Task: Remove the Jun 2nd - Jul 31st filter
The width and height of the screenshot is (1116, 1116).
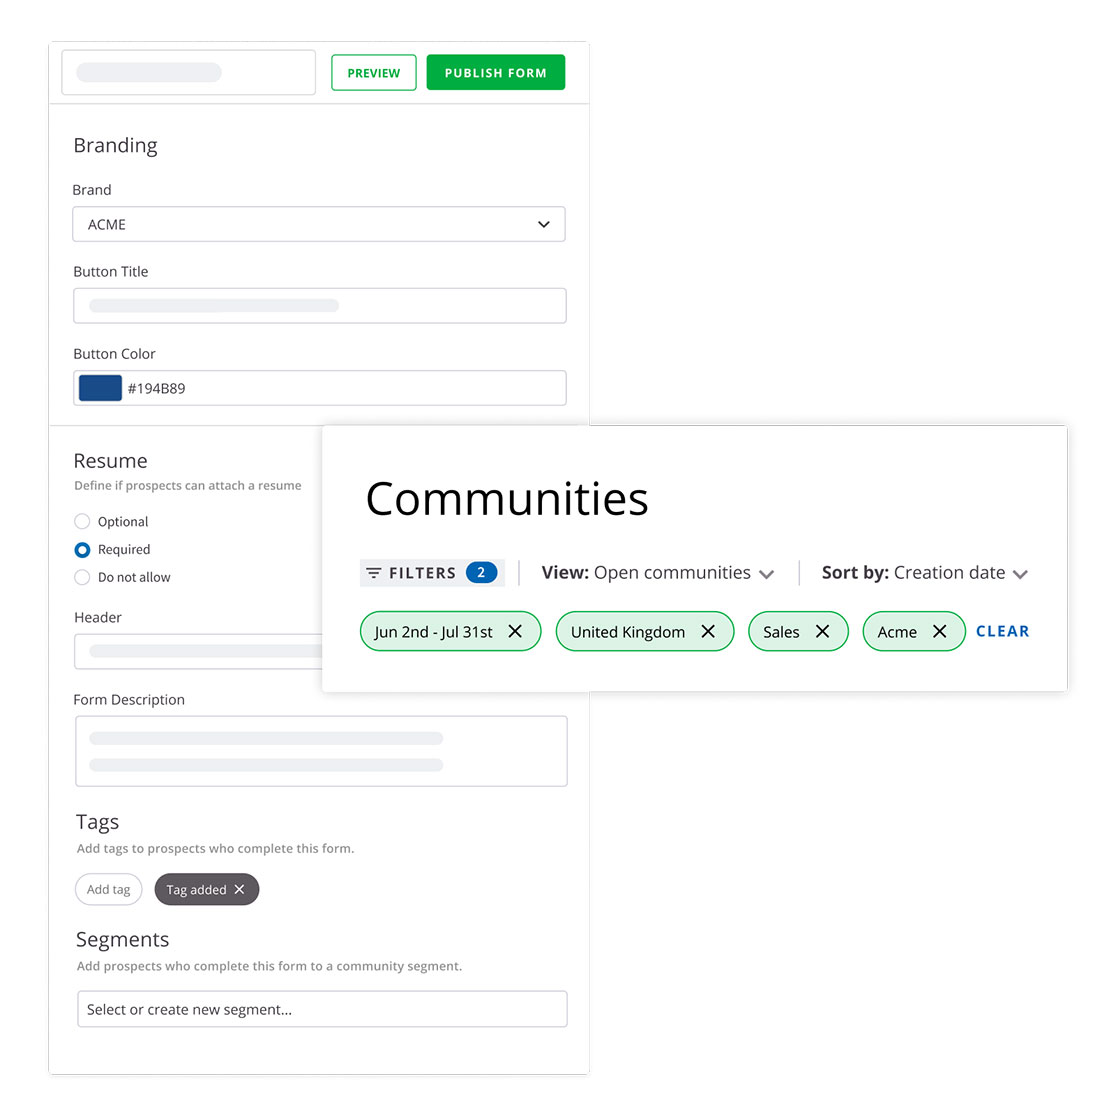Action: tap(515, 631)
